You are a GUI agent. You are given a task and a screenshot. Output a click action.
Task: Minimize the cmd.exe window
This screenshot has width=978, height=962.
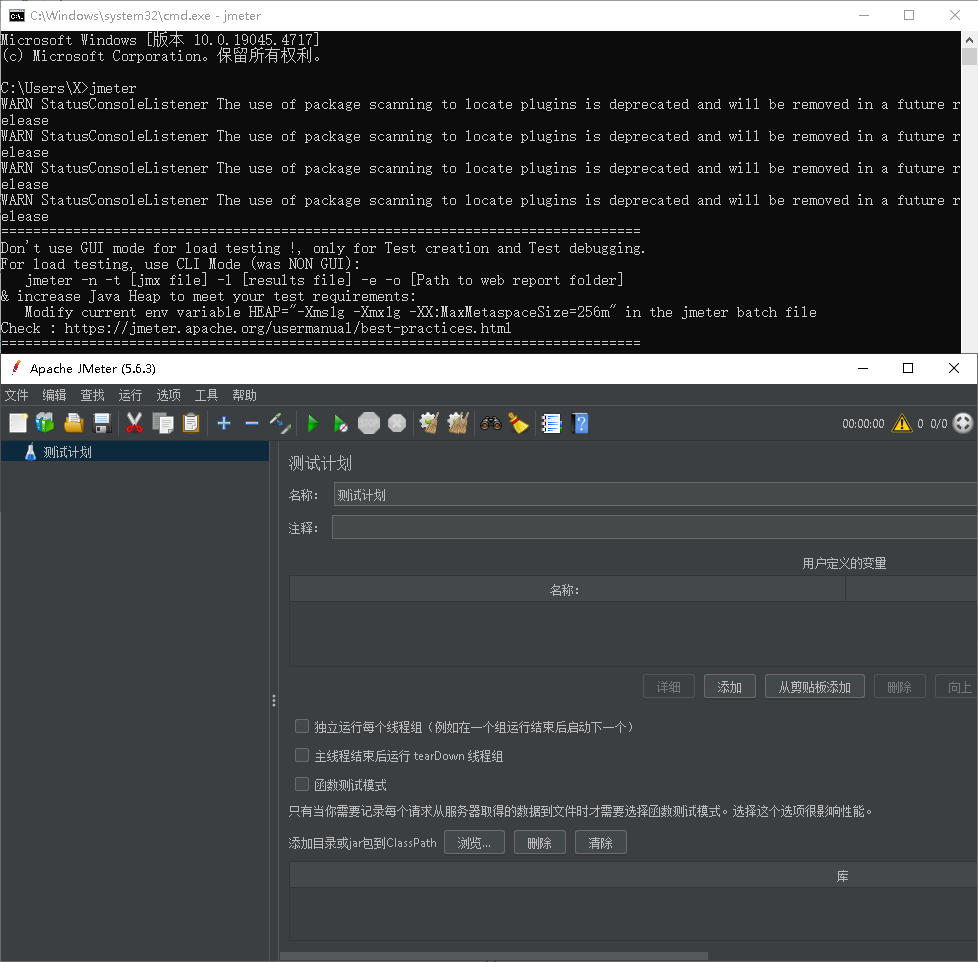click(864, 16)
